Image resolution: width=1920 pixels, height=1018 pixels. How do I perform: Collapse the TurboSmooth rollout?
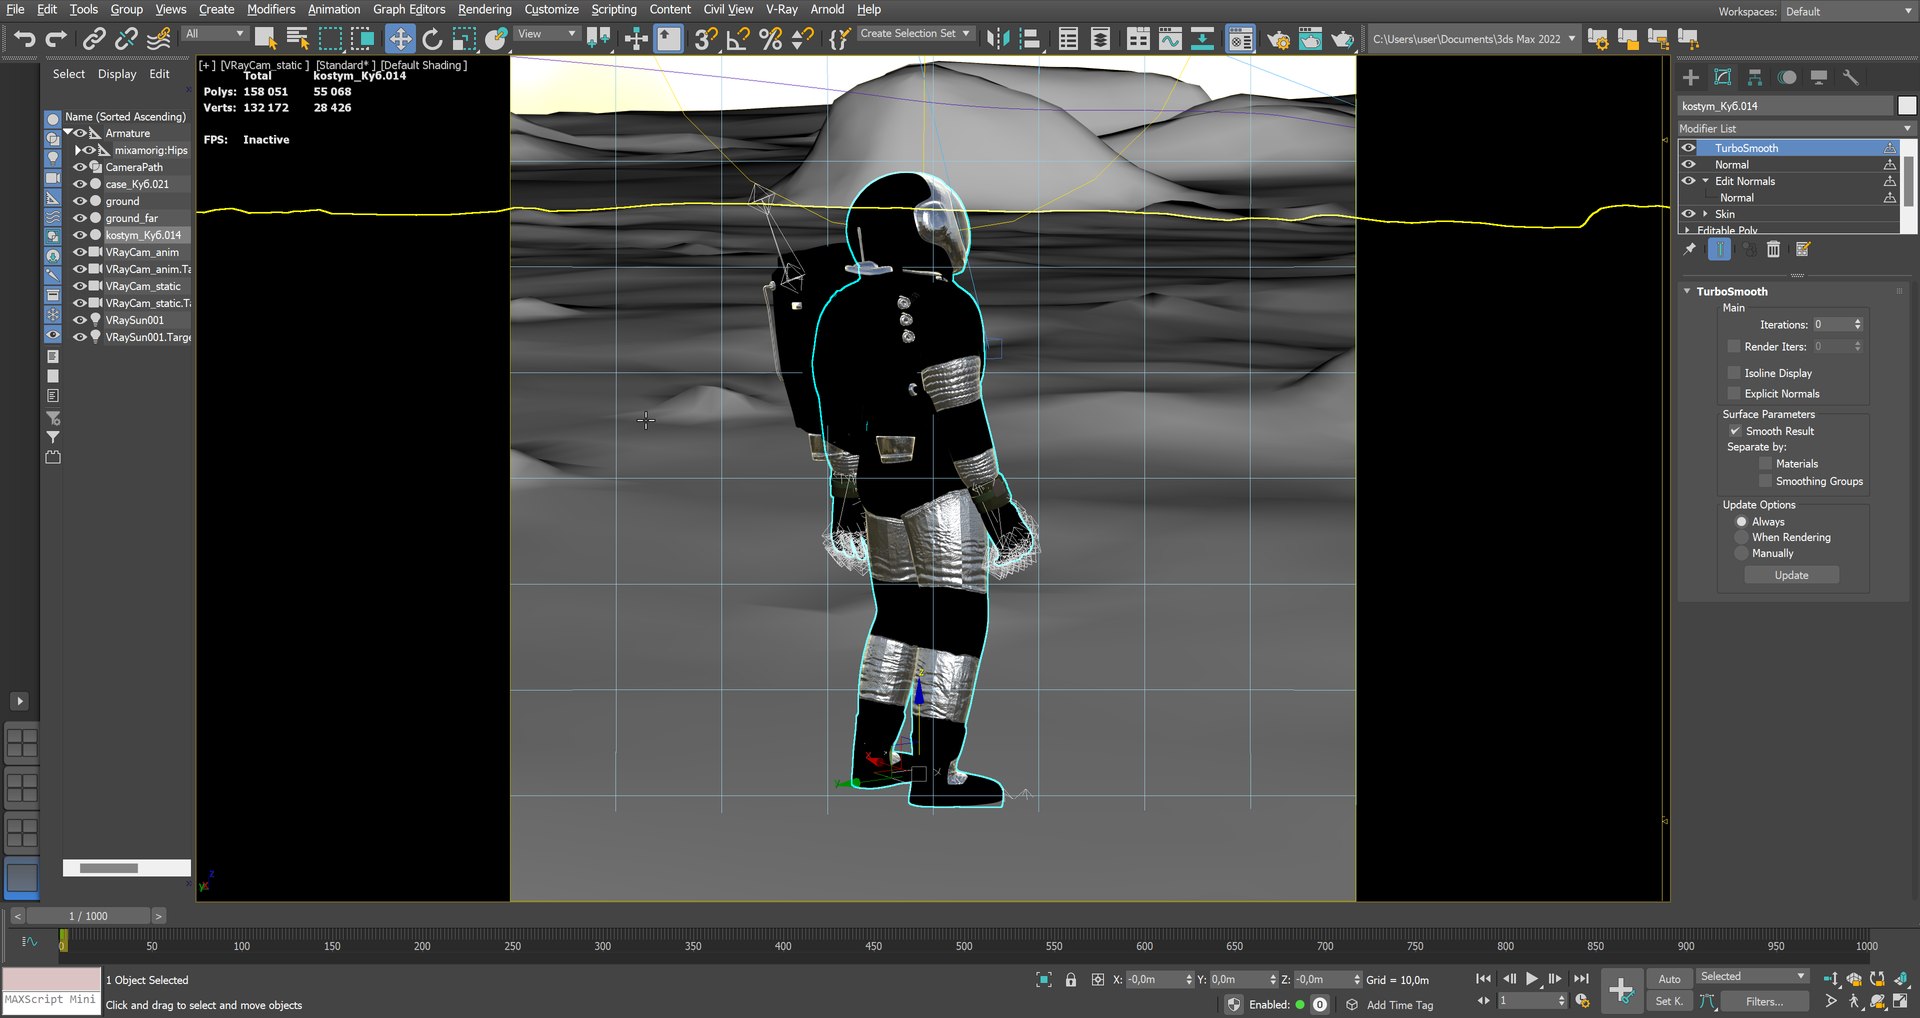[1687, 291]
